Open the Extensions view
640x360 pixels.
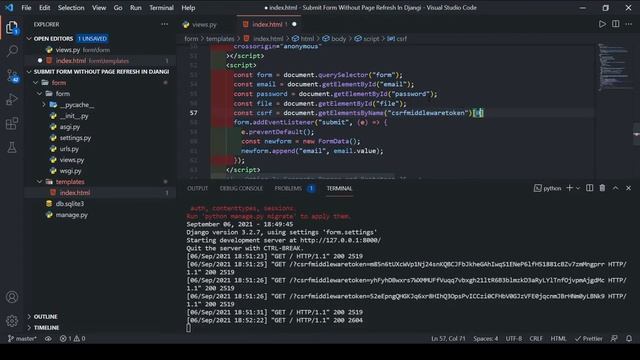pyautogui.click(x=12, y=123)
